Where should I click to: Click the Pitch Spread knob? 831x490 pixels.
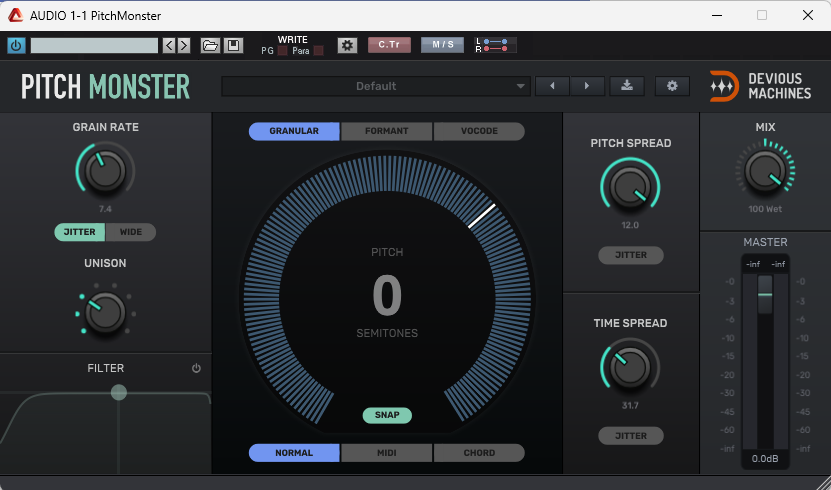pyautogui.click(x=630, y=187)
